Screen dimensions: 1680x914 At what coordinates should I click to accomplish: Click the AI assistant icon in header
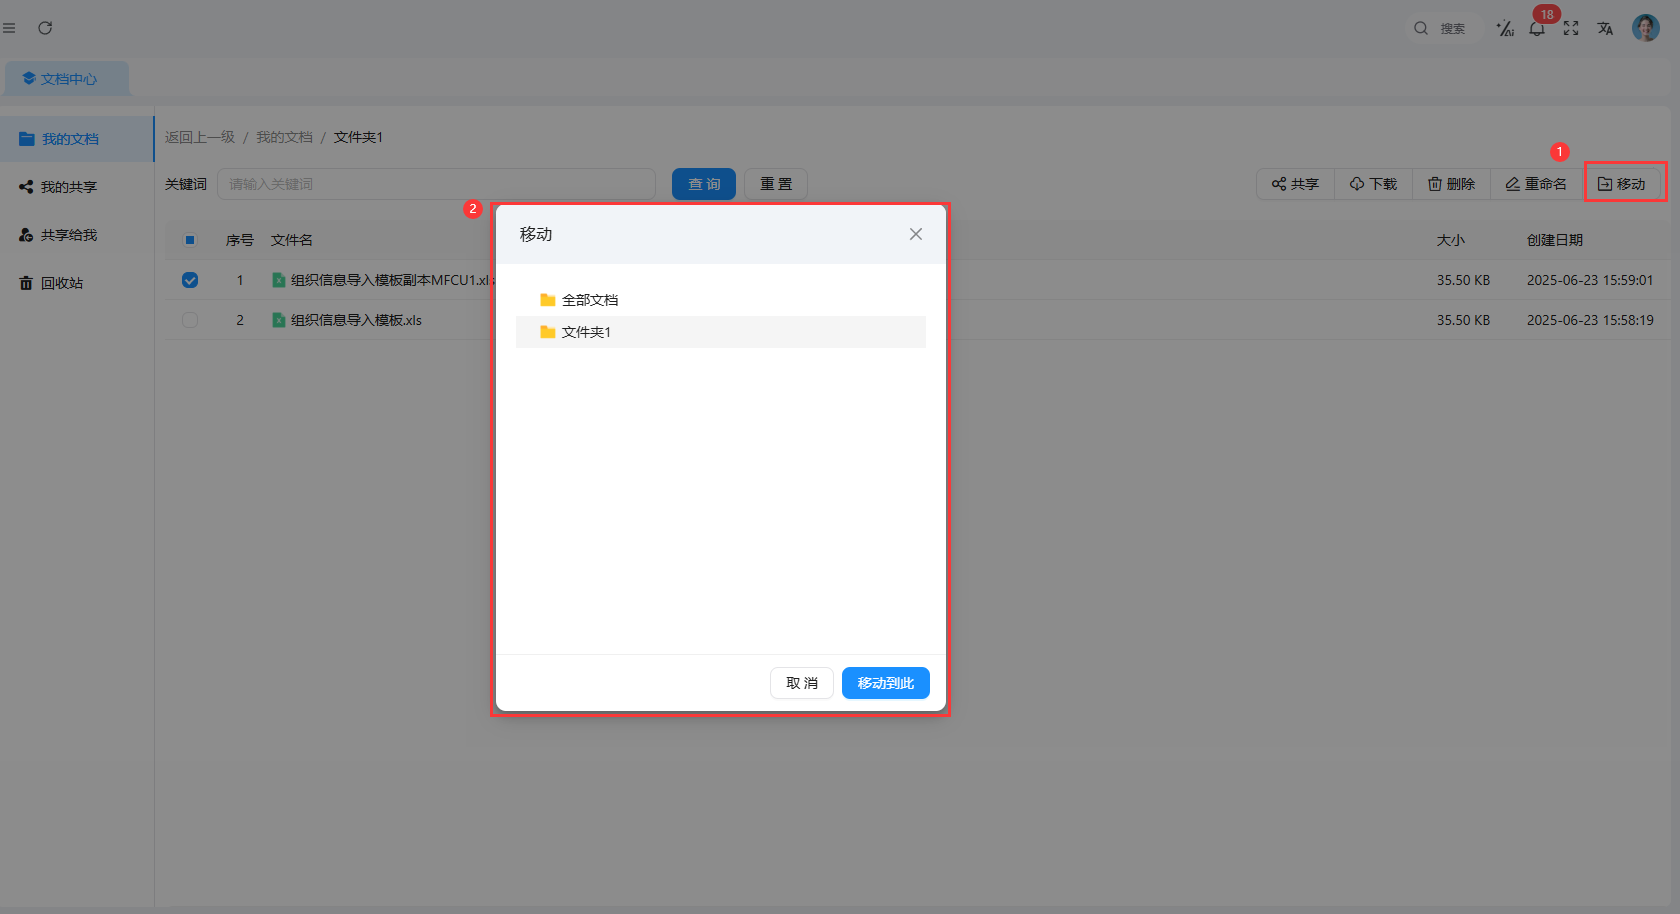coord(1505,28)
